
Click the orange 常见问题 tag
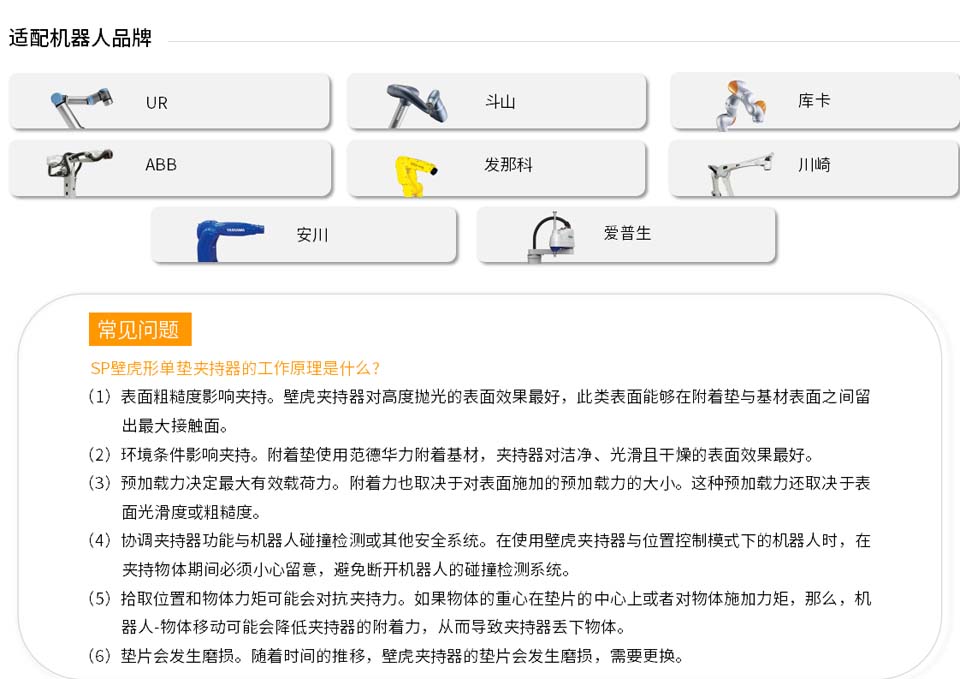click(140, 329)
